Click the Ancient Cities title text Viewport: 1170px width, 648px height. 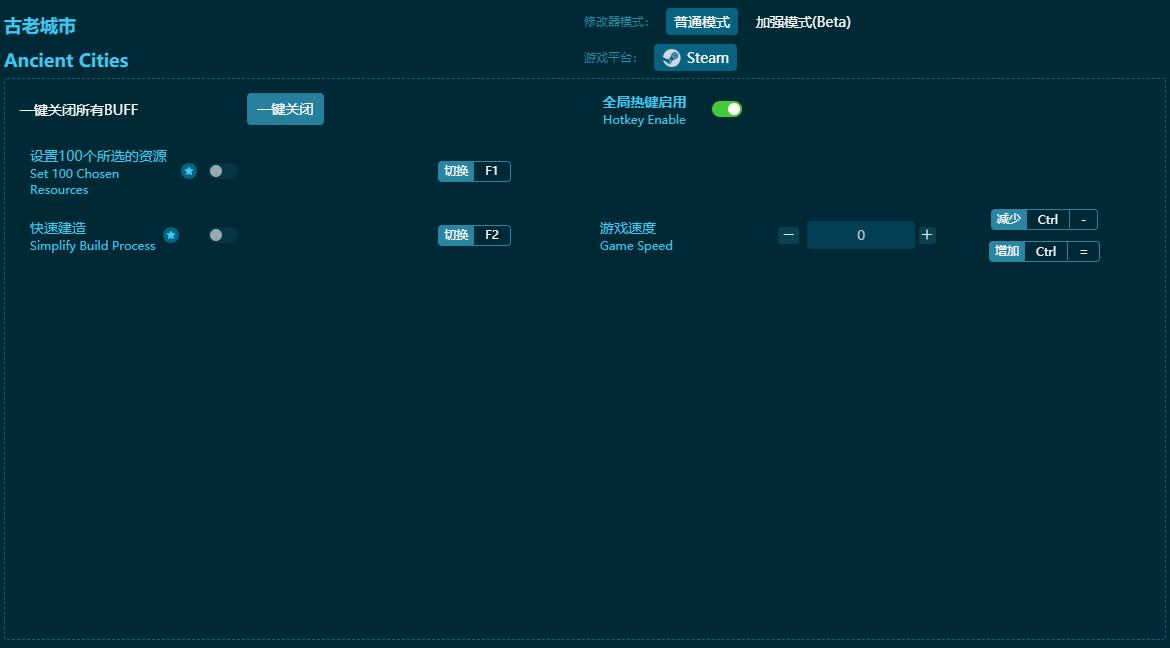[66, 60]
